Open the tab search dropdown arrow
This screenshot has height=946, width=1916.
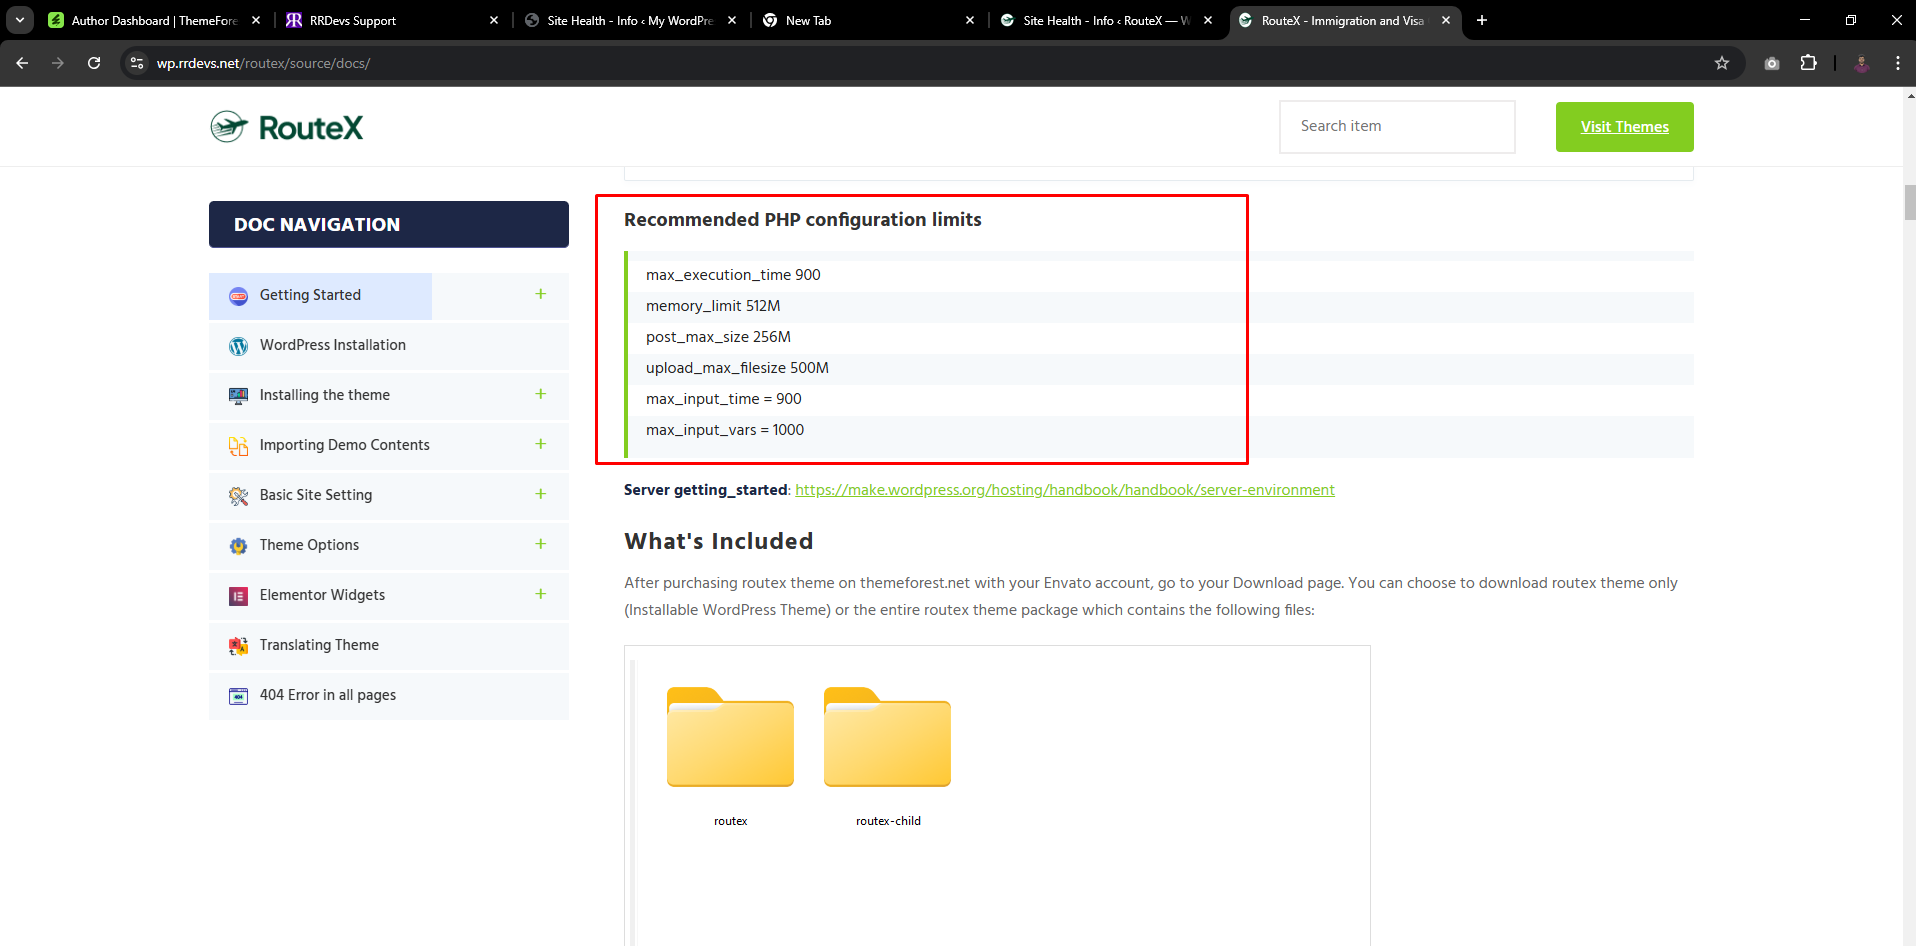[x=20, y=20]
